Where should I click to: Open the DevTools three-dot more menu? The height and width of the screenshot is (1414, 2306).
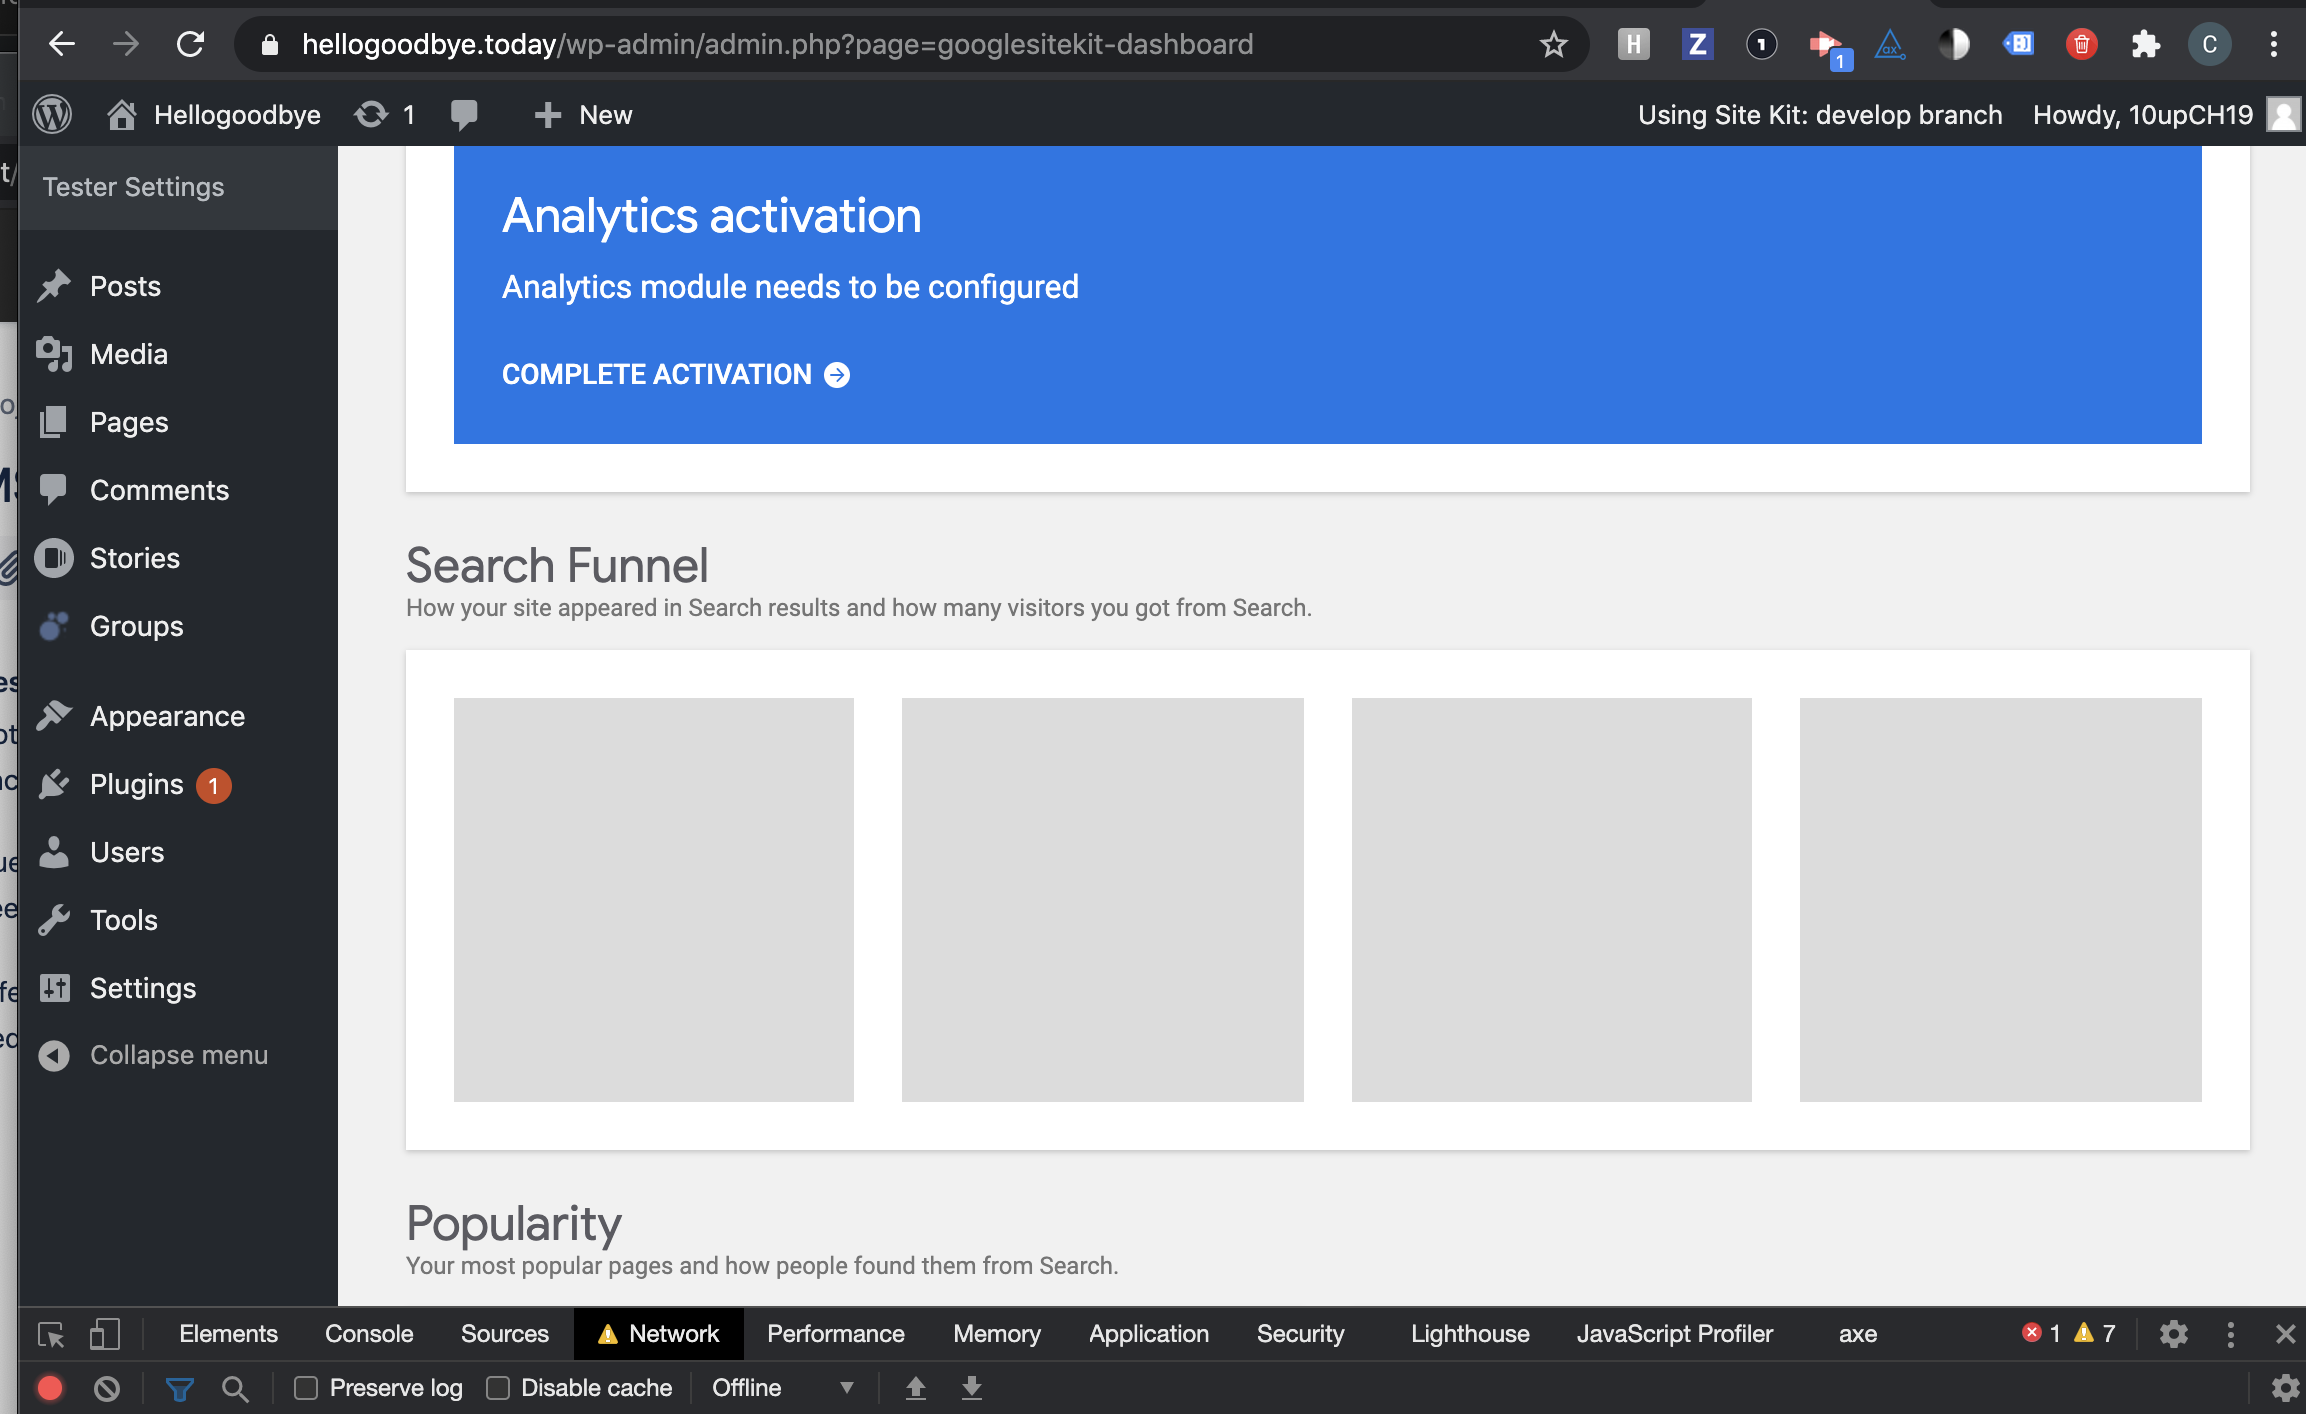point(2230,1334)
